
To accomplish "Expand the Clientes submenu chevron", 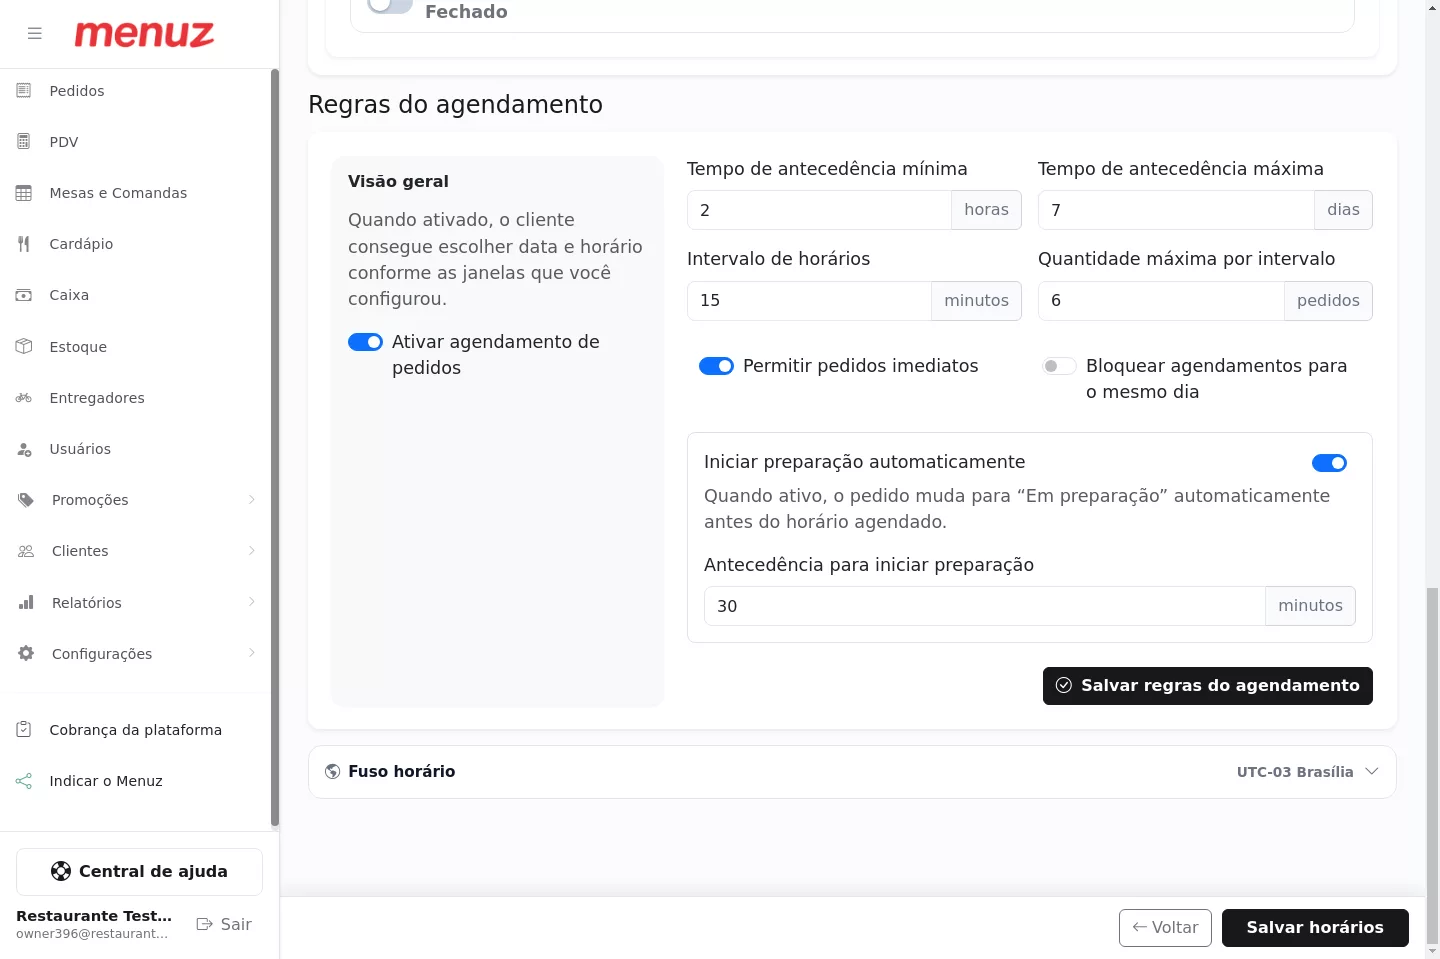I will coord(252,551).
